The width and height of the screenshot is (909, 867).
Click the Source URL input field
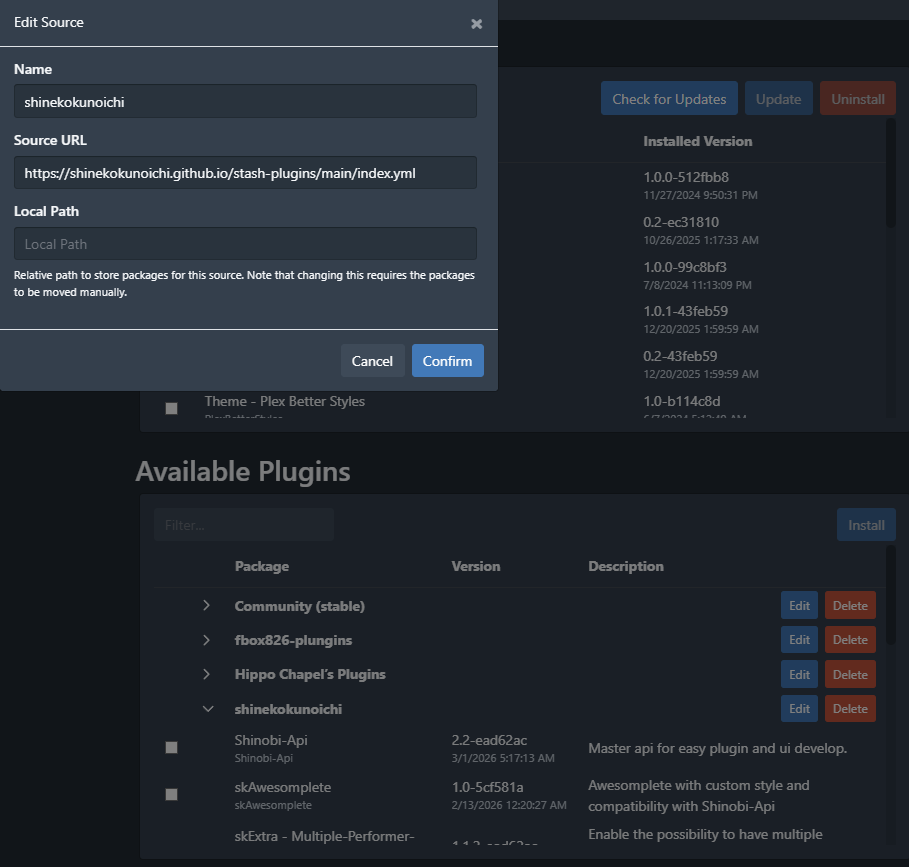pos(245,172)
